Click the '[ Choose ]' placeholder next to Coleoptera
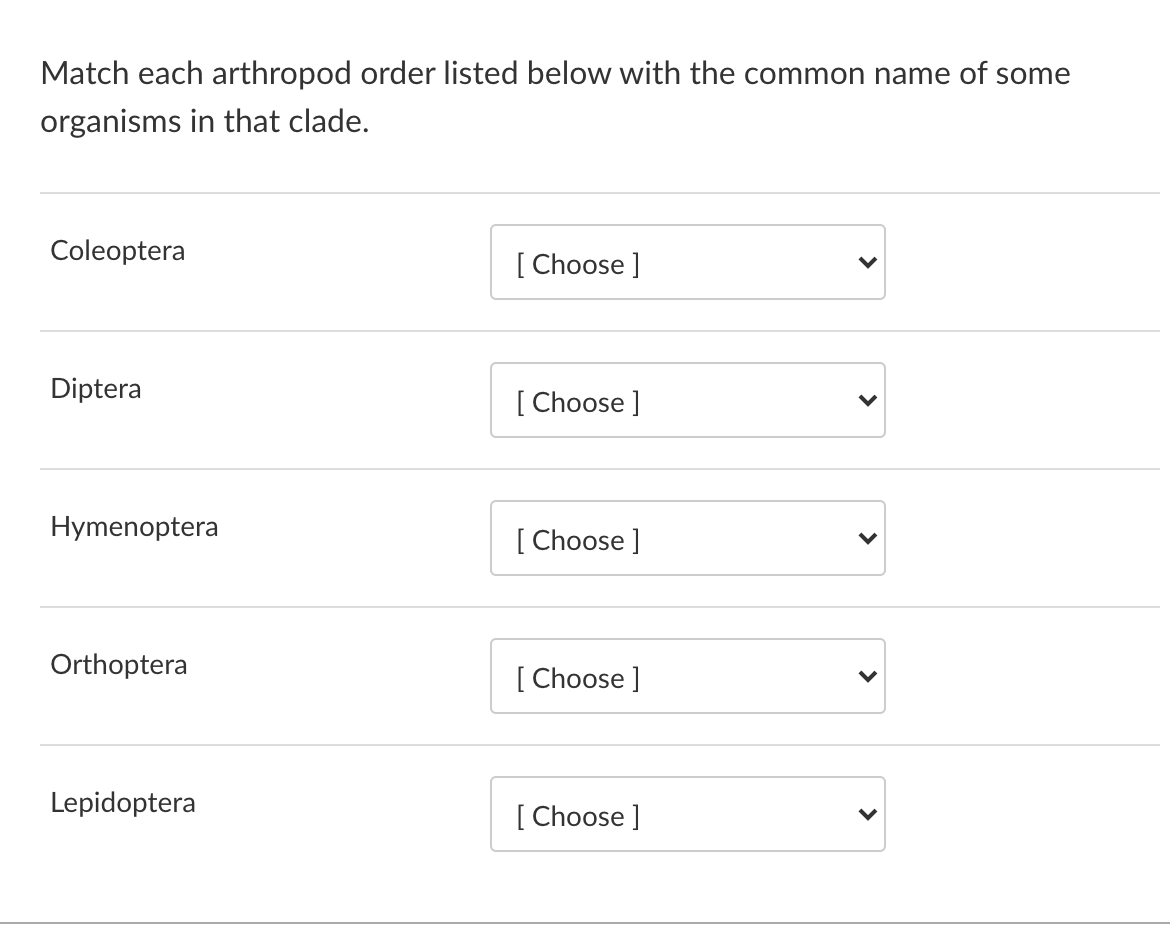 (577, 264)
